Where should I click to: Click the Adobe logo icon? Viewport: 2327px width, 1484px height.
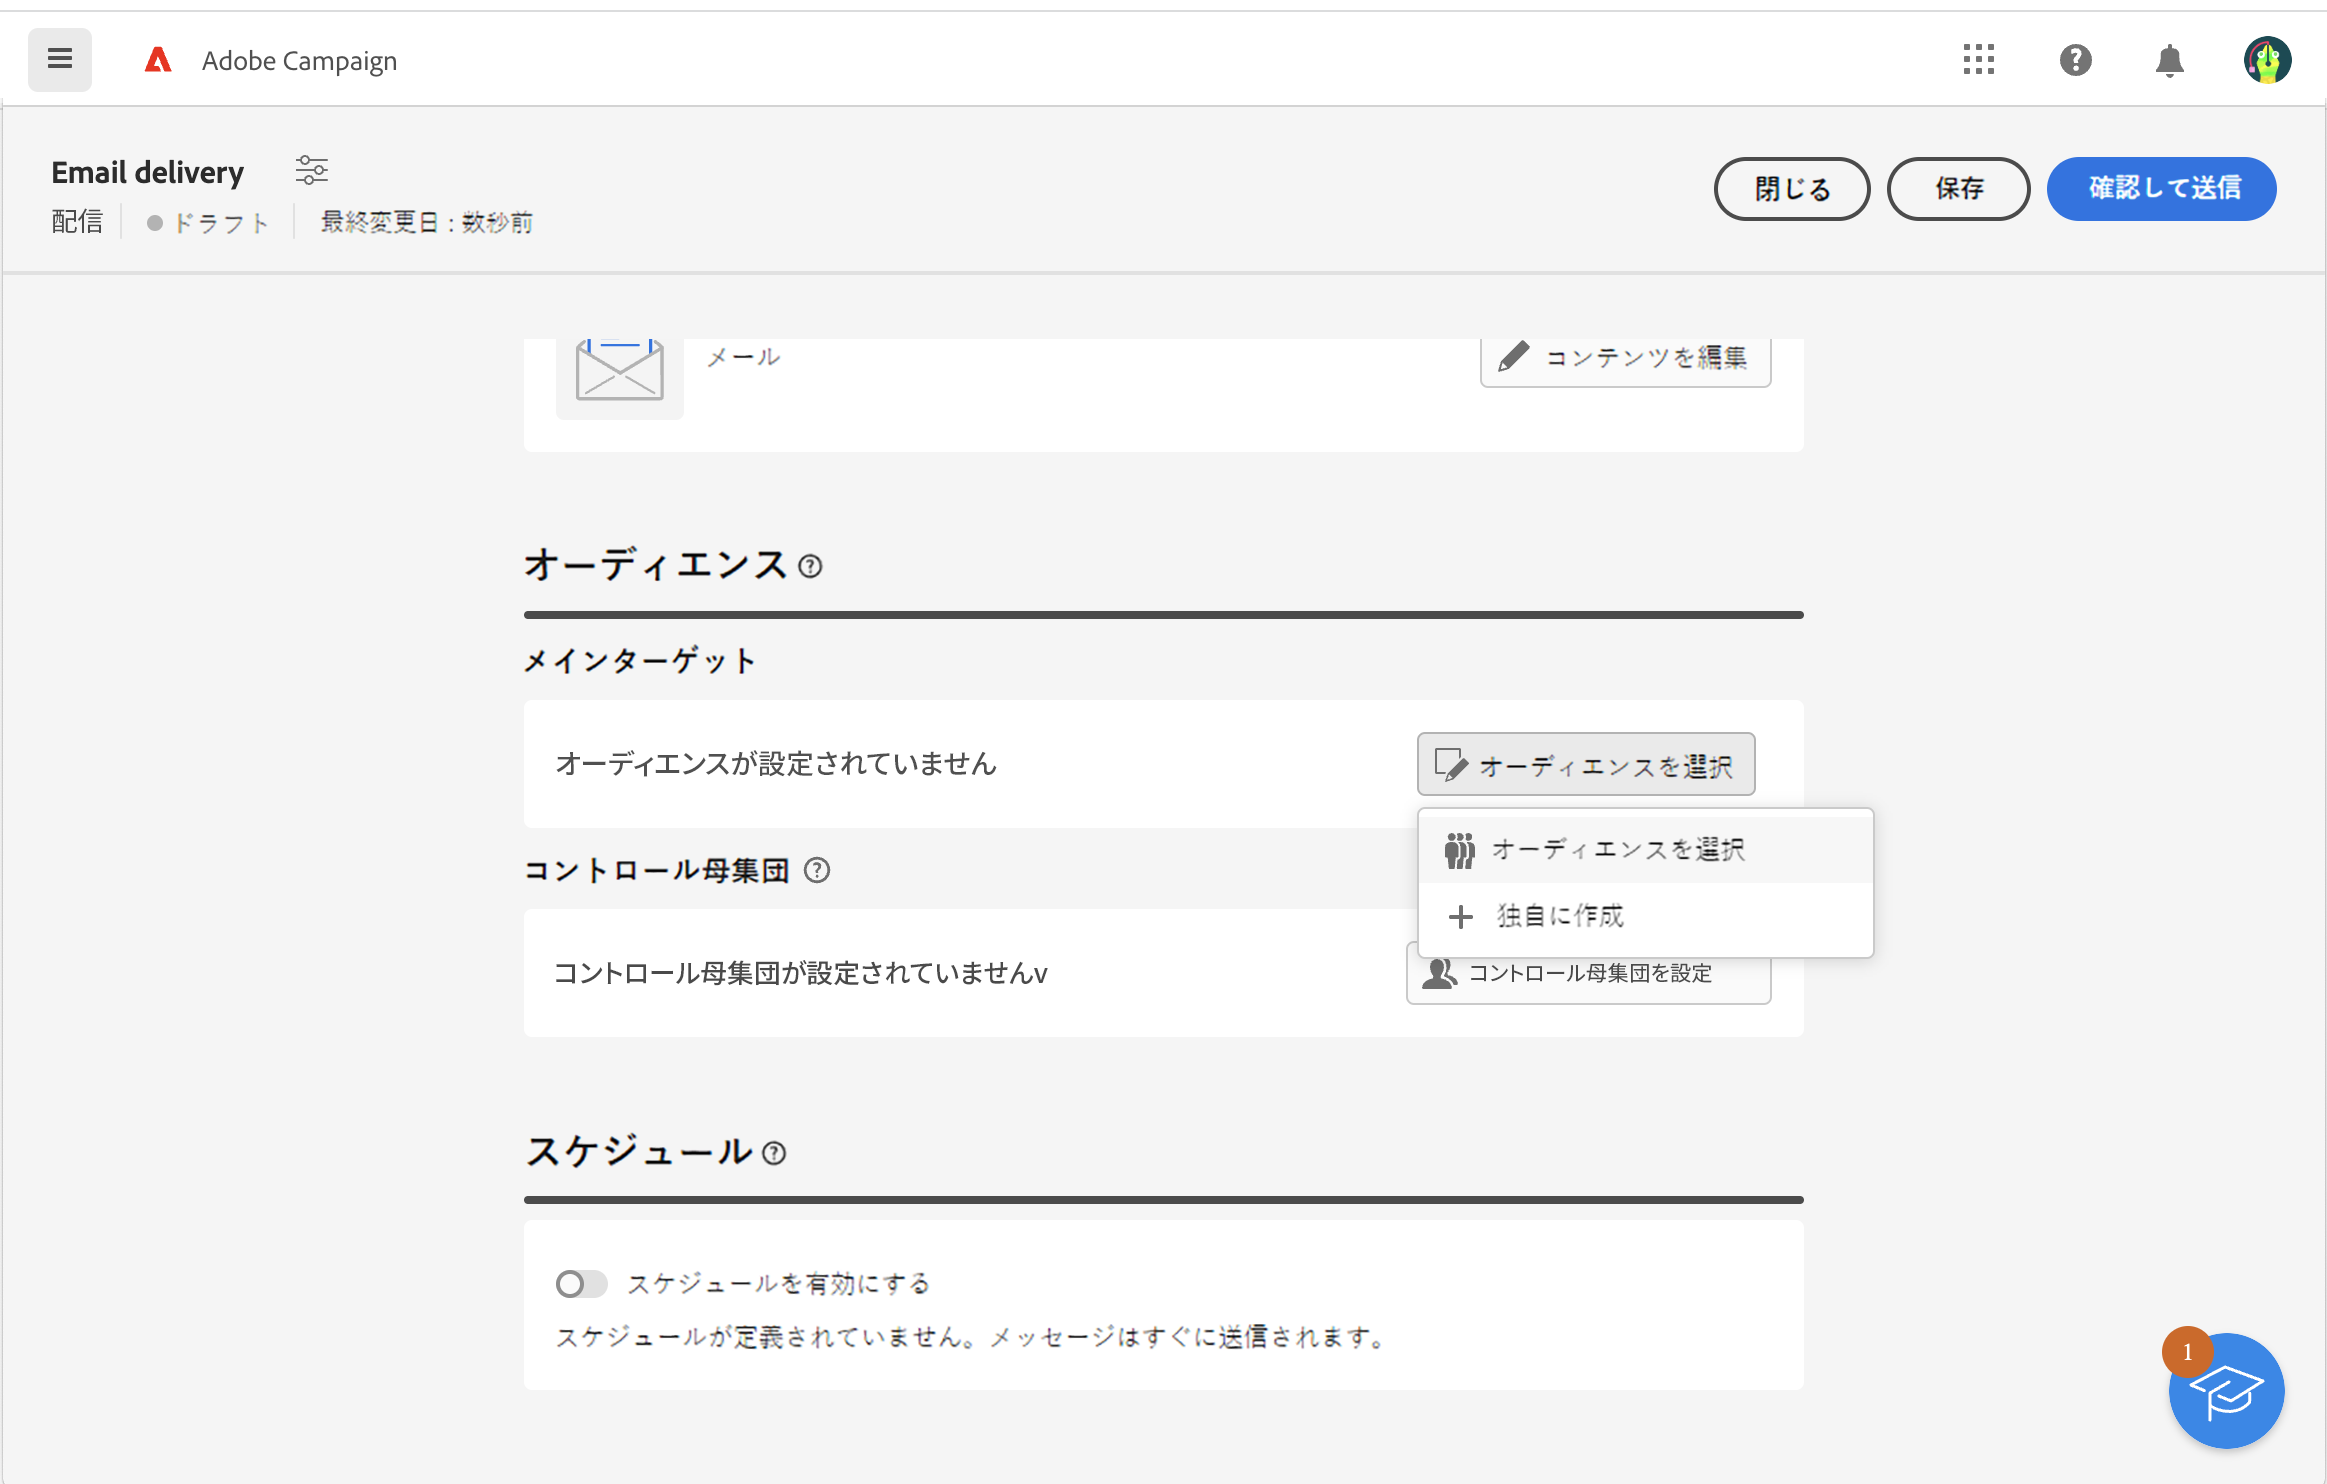coord(158,61)
